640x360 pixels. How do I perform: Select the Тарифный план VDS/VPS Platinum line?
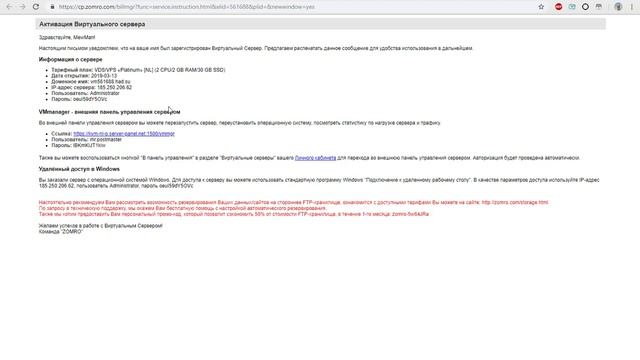pos(138,70)
